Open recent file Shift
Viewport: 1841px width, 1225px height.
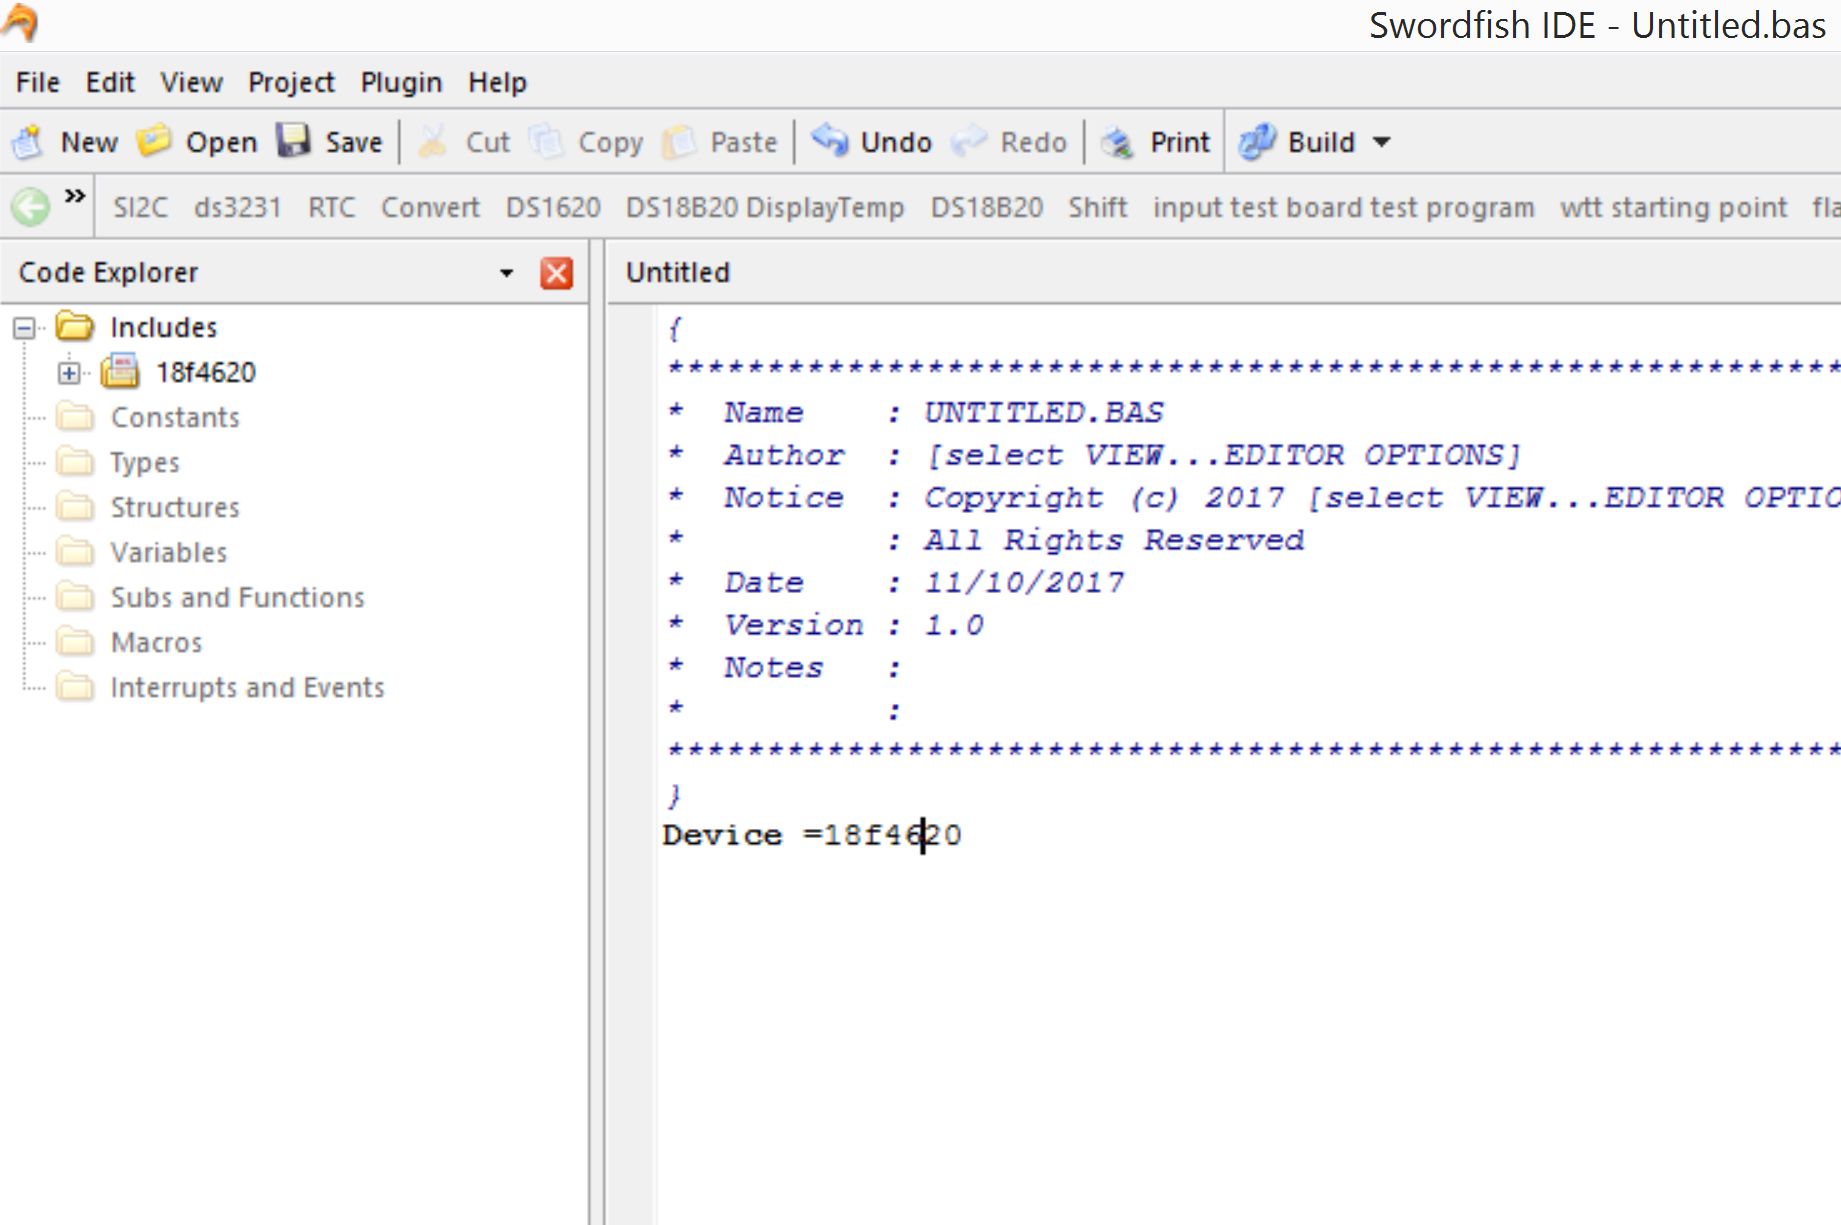pyautogui.click(x=1097, y=207)
